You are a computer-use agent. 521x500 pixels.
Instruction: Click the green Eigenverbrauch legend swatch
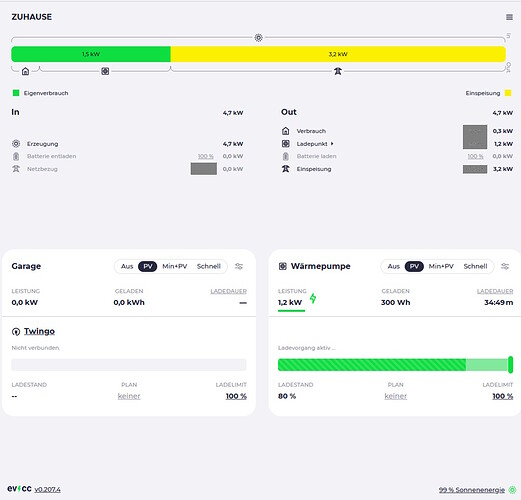click(16, 93)
